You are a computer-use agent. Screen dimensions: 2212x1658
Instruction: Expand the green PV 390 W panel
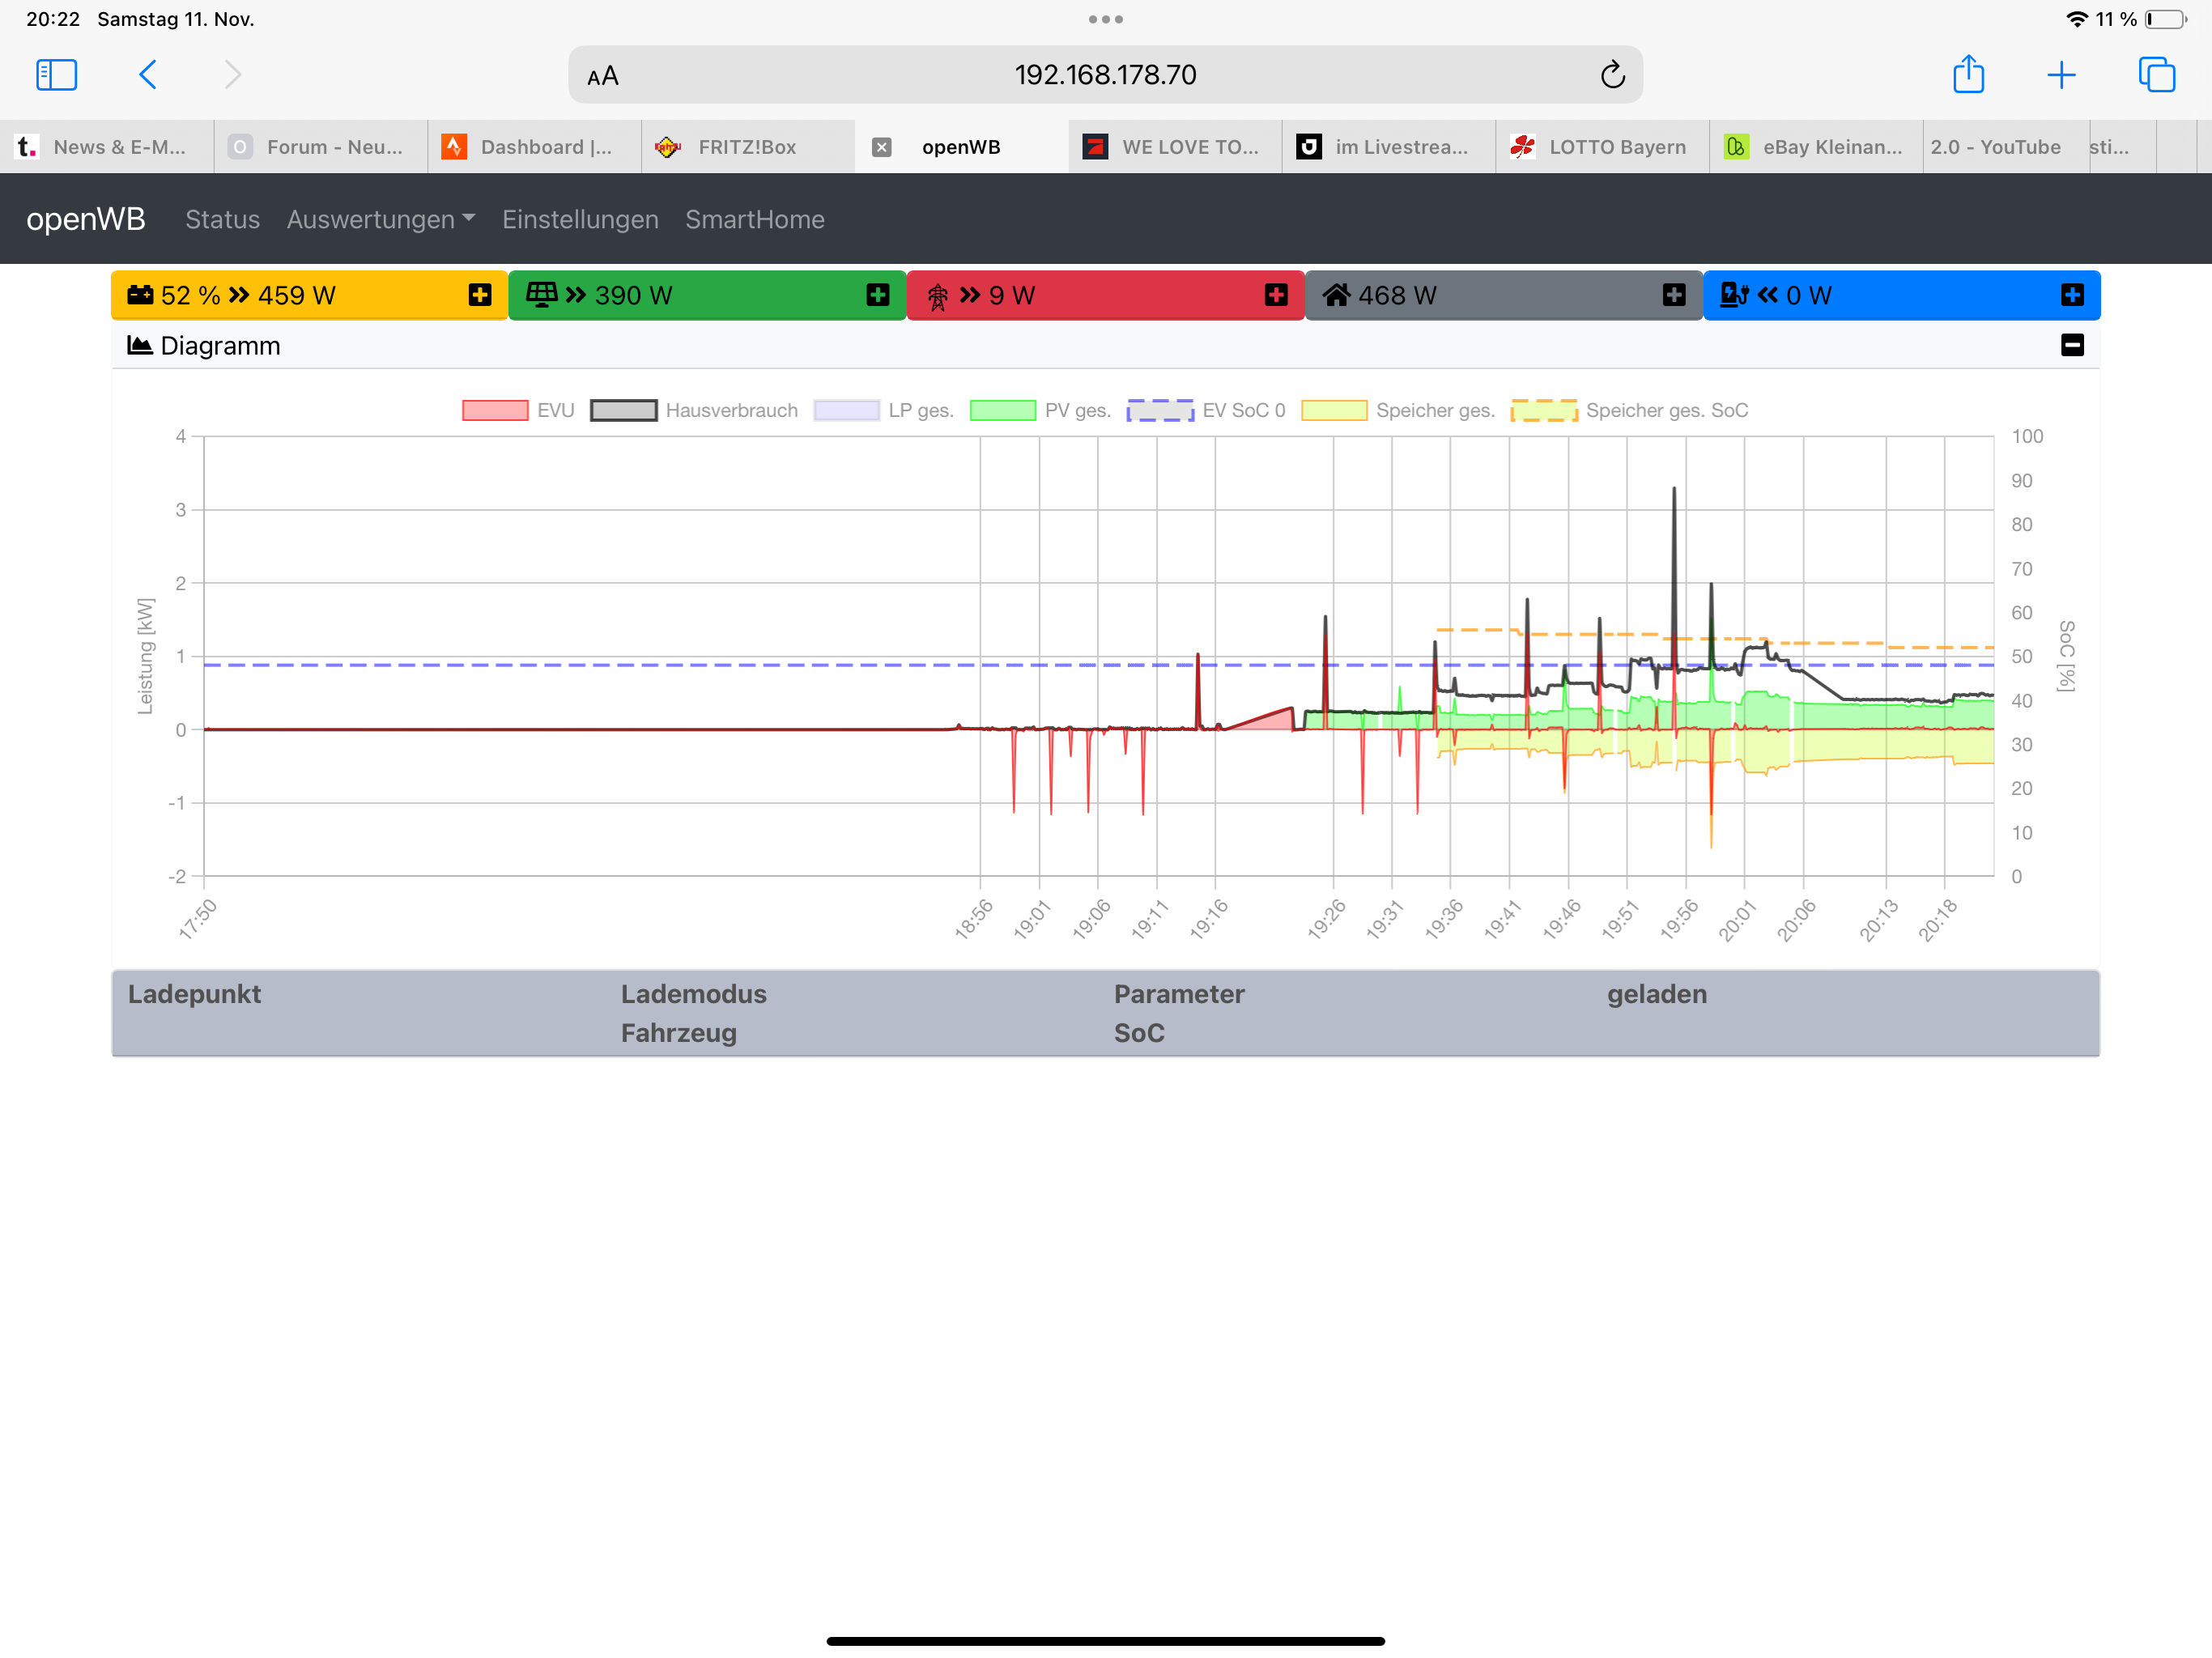coord(878,295)
